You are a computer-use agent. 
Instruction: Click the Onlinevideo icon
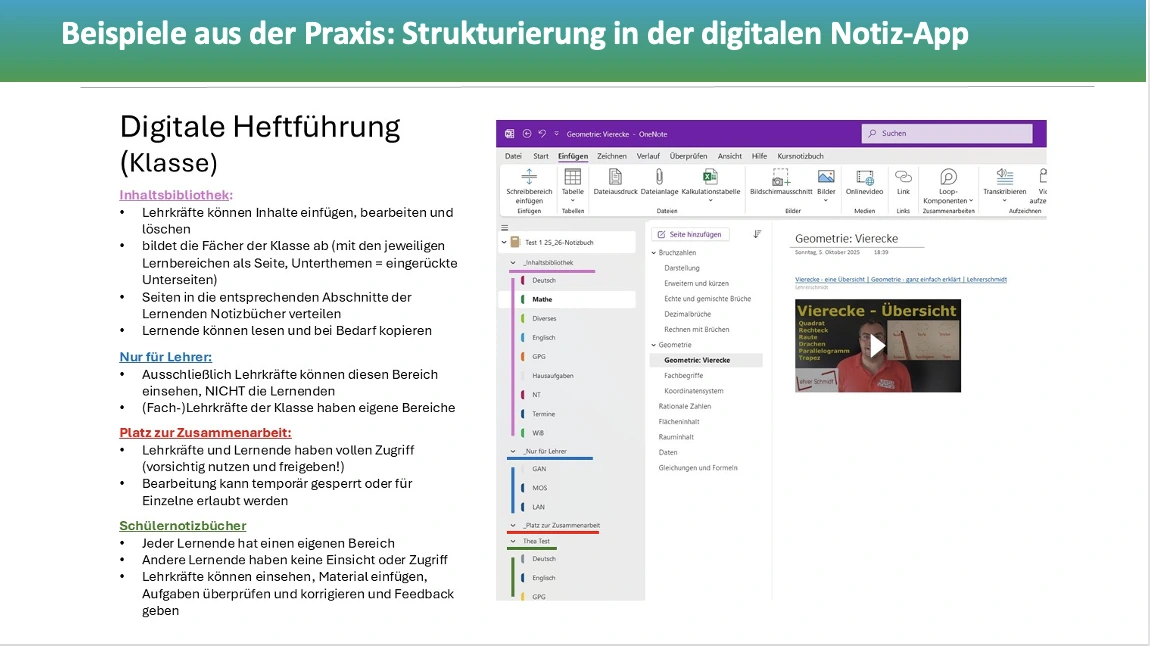coord(864,177)
